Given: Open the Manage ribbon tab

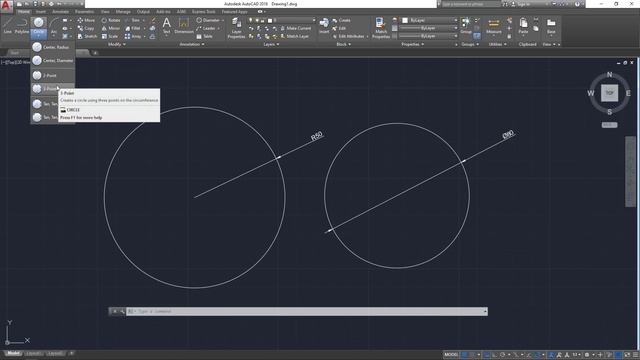Looking at the screenshot, I should [123, 11].
